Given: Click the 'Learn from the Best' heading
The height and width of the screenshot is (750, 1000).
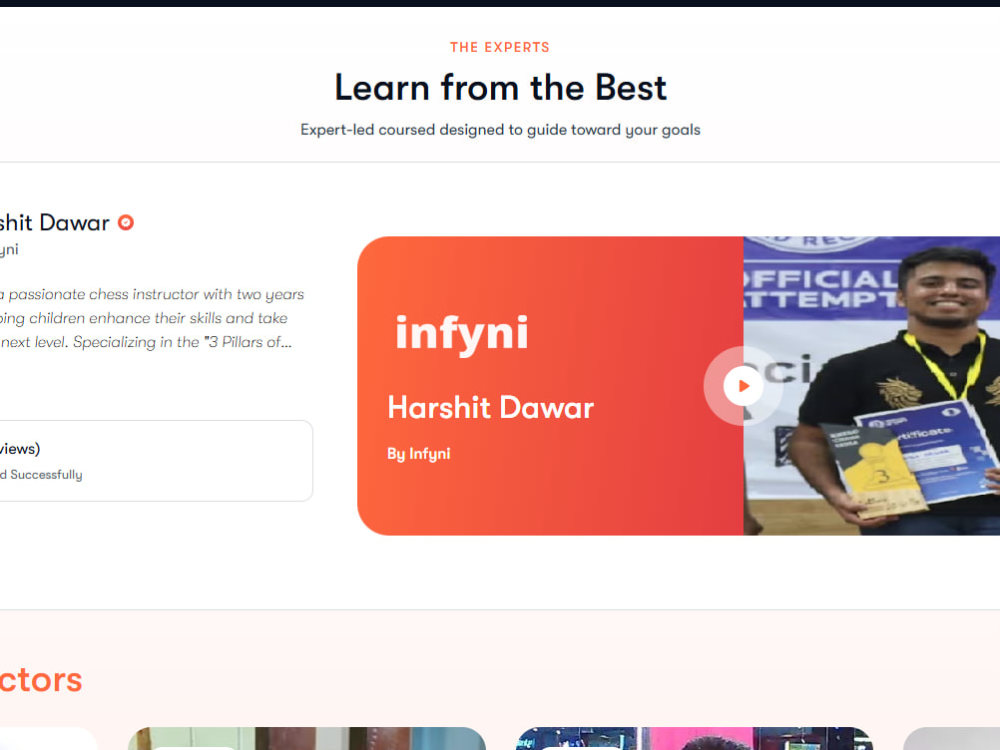Looking at the screenshot, I should [x=501, y=87].
